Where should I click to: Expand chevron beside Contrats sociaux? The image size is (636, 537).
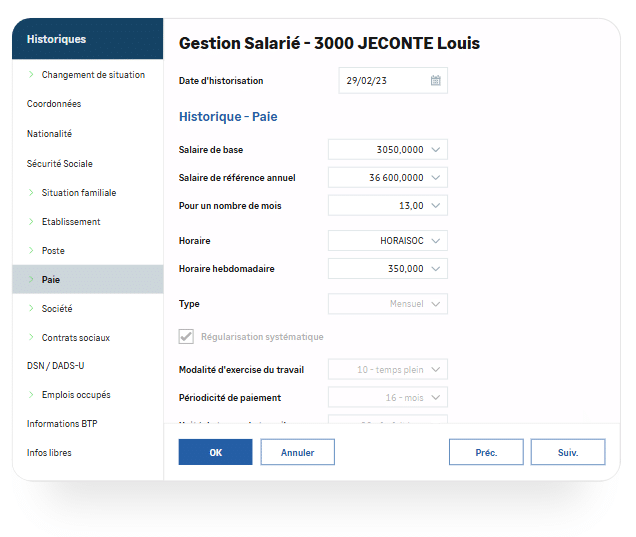coord(31,337)
